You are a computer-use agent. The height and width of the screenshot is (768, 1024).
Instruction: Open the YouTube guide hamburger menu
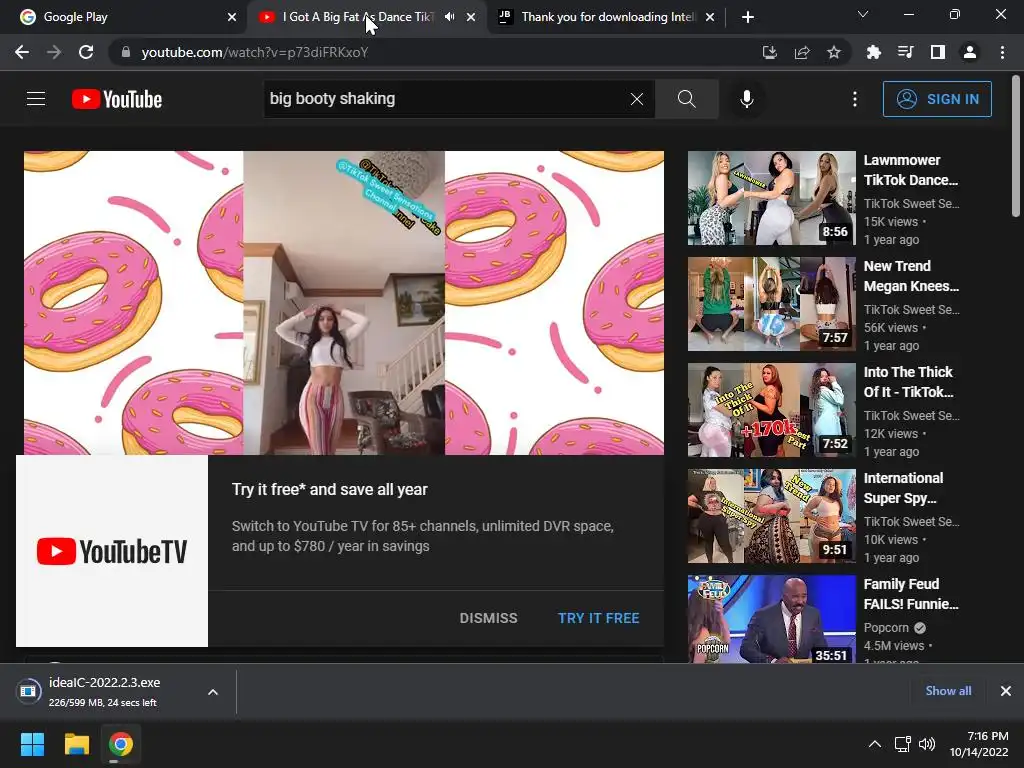tap(36, 99)
